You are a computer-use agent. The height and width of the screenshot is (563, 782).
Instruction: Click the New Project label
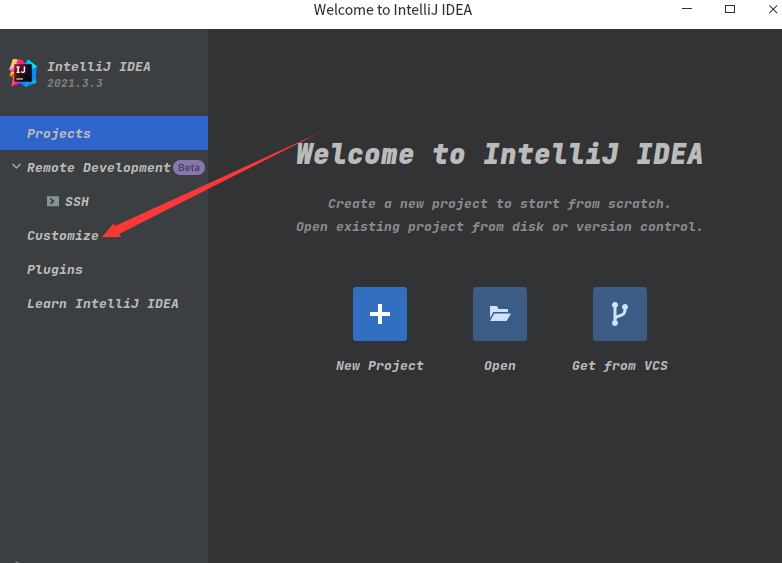pyautogui.click(x=380, y=366)
